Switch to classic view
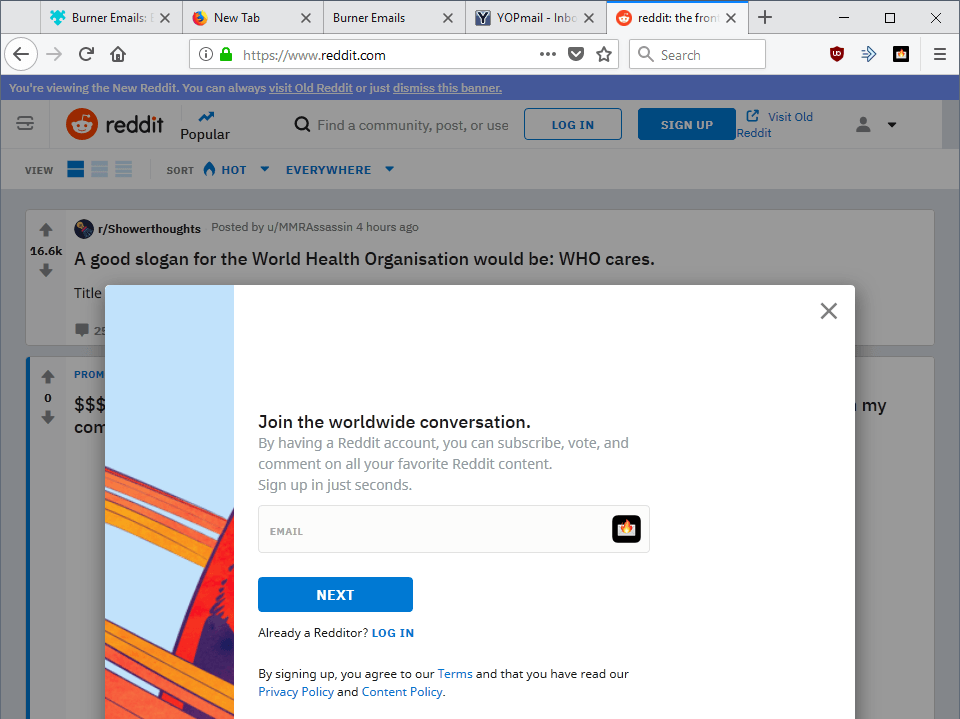This screenshot has width=960, height=719. 99,169
